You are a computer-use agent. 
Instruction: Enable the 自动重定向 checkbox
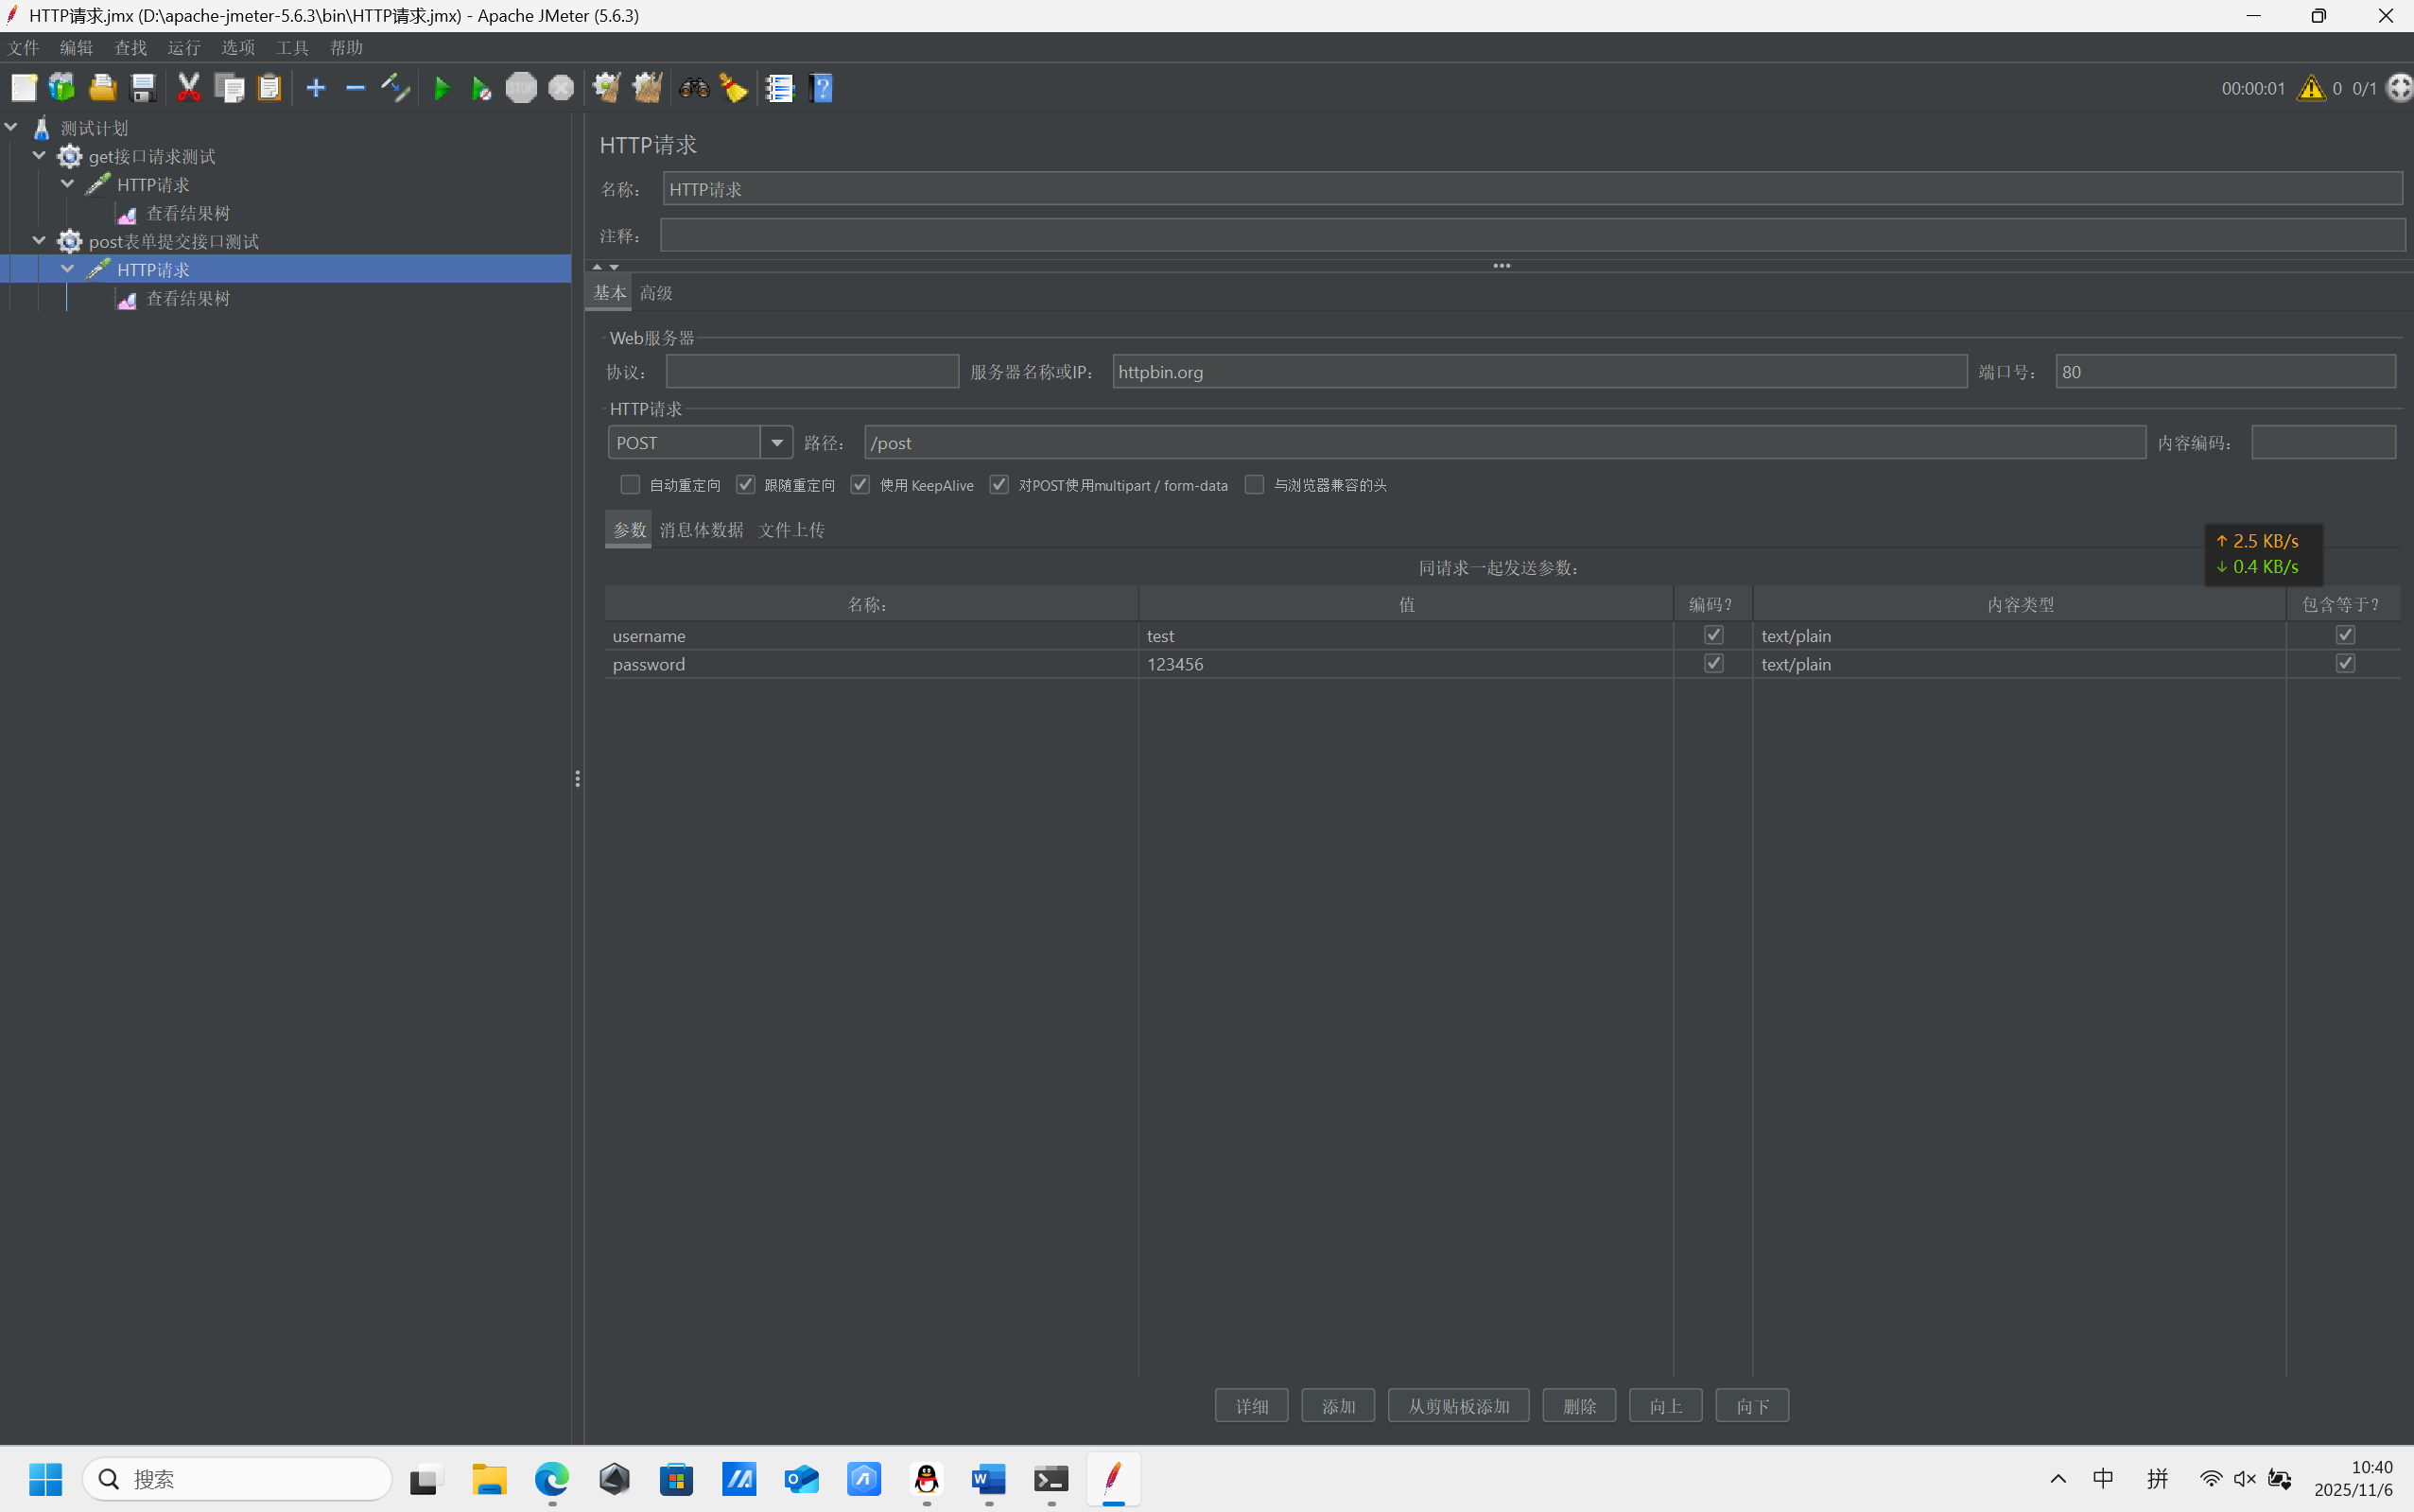tap(630, 485)
